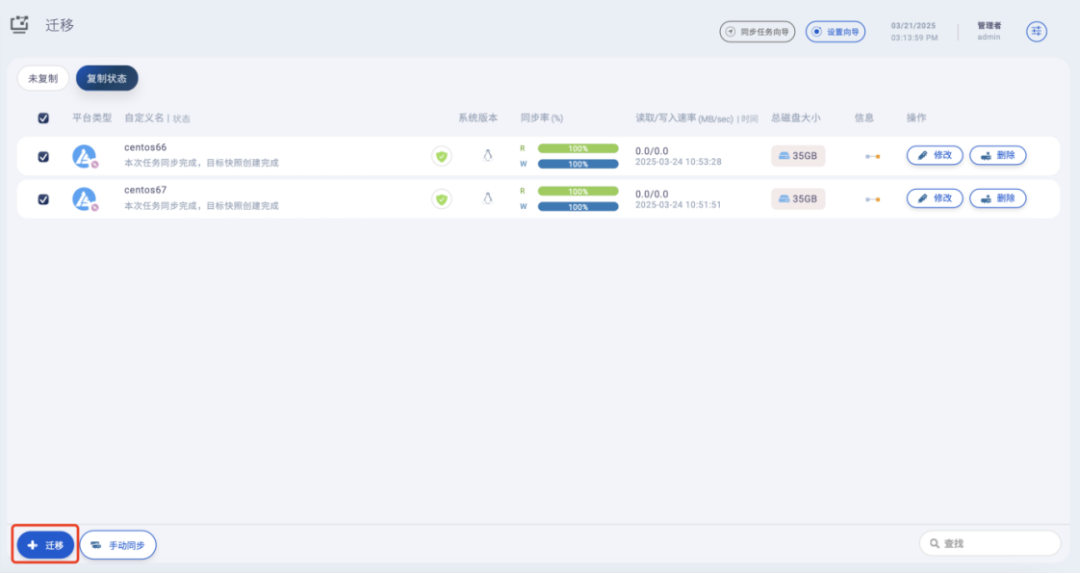
Task: Click the centos67 0.0/0.0 speed value
Action: pos(652,194)
